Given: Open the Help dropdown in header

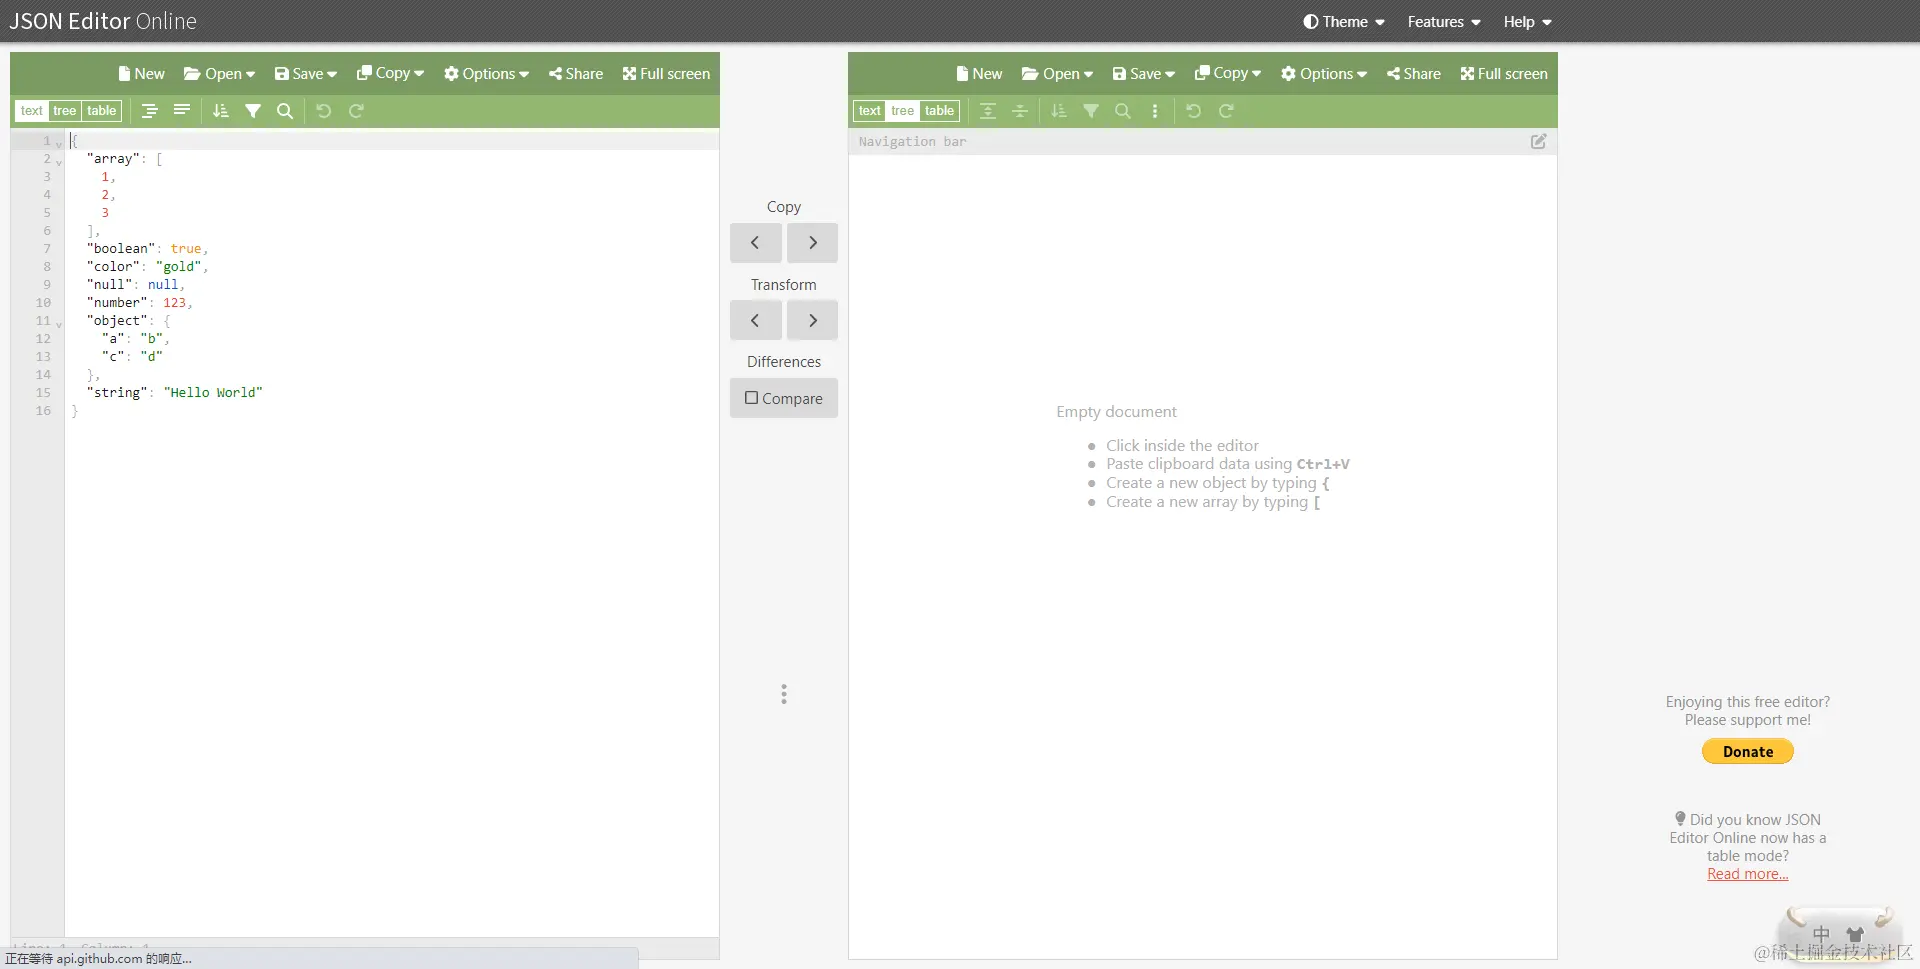Looking at the screenshot, I should (x=1527, y=22).
